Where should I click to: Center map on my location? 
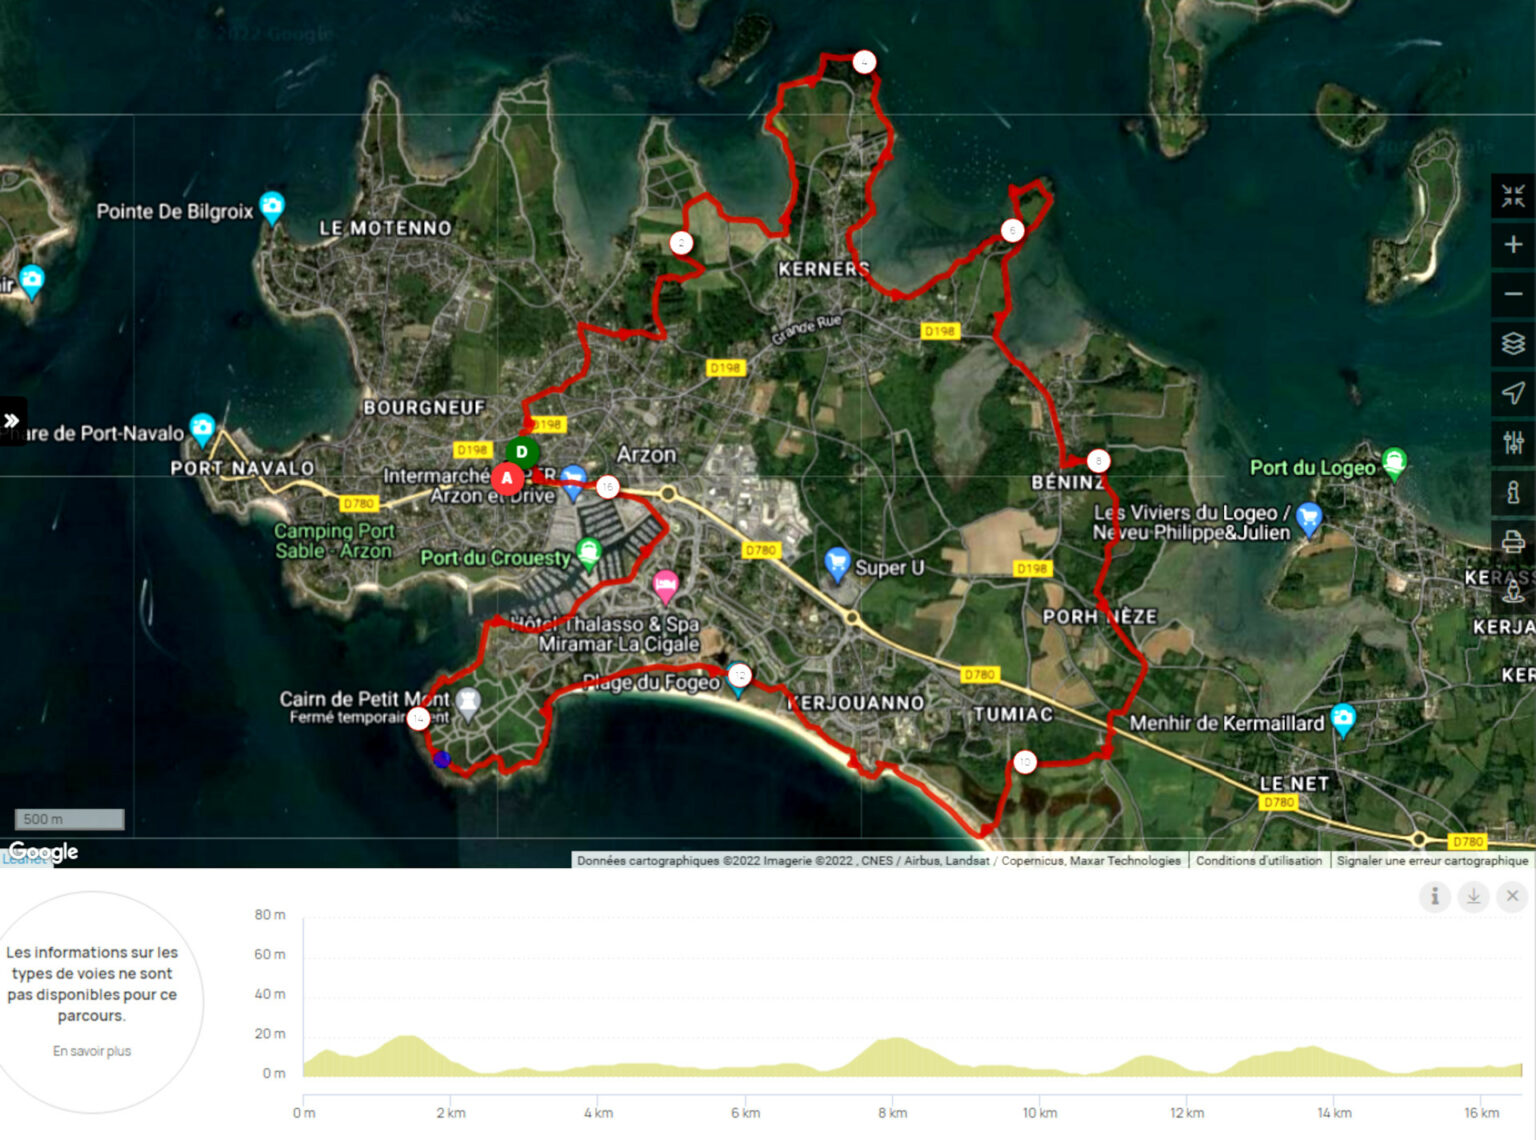tap(1512, 393)
